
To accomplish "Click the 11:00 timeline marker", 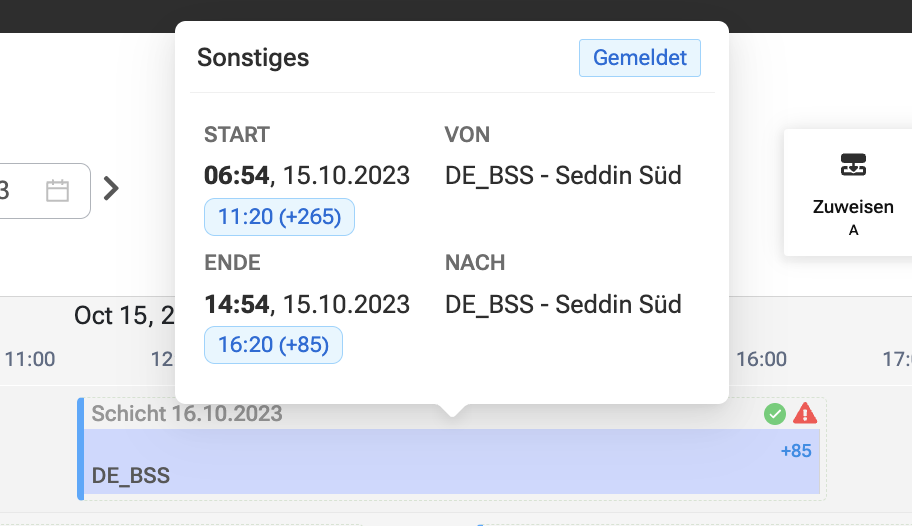I will [30, 359].
